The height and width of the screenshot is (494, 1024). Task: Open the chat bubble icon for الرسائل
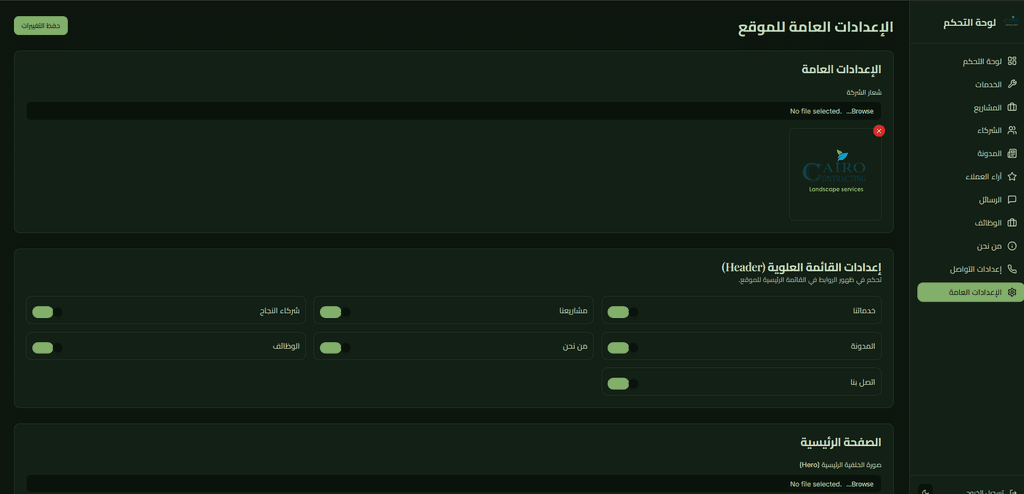pos(1012,200)
